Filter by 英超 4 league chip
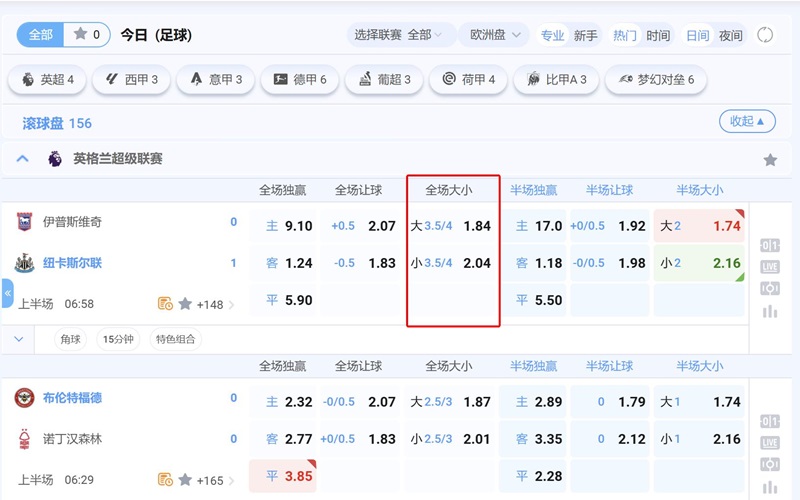This screenshot has width=800, height=500. 47,80
